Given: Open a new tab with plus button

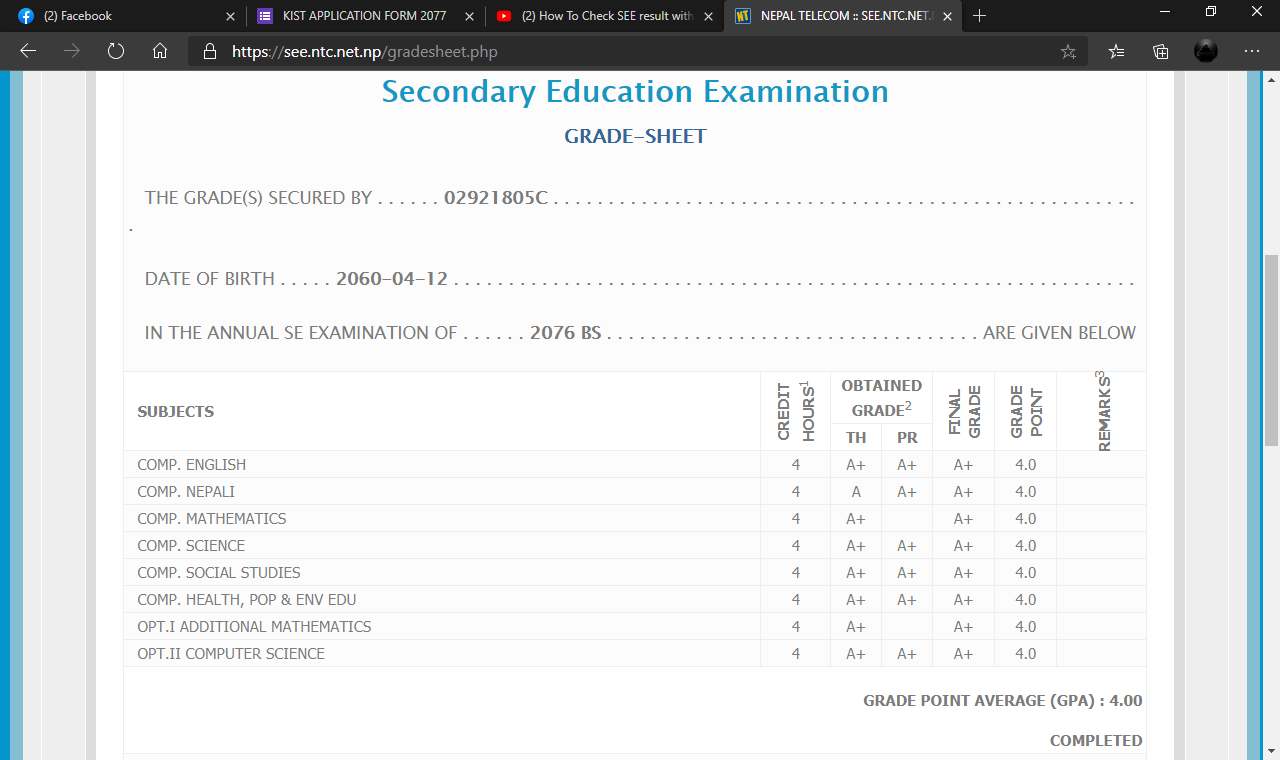Looking at the screenshot, I should click(979, 16).
